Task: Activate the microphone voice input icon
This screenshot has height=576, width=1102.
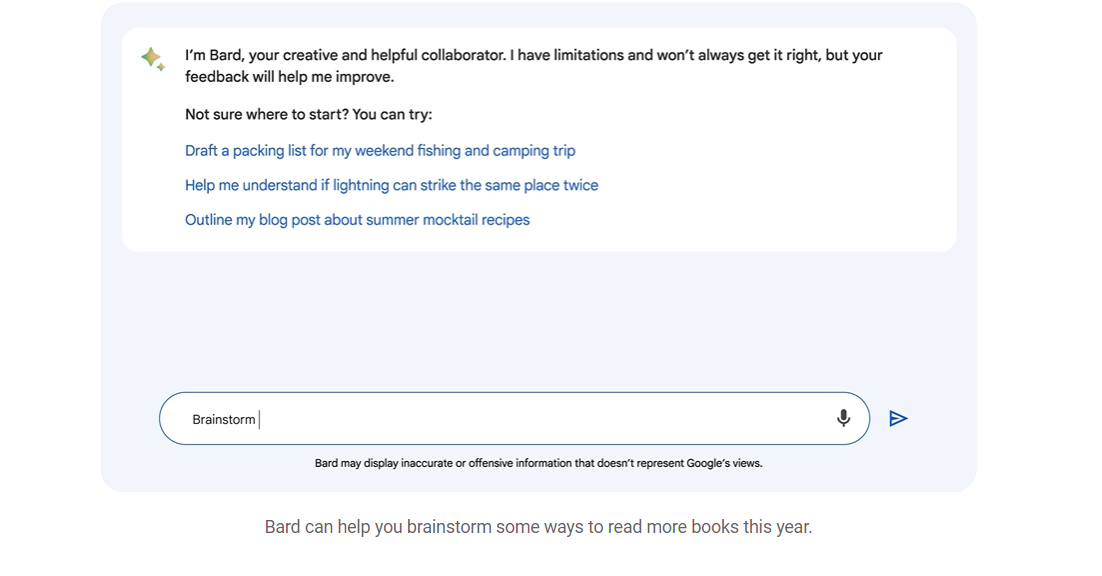Action: click(843, 419)
